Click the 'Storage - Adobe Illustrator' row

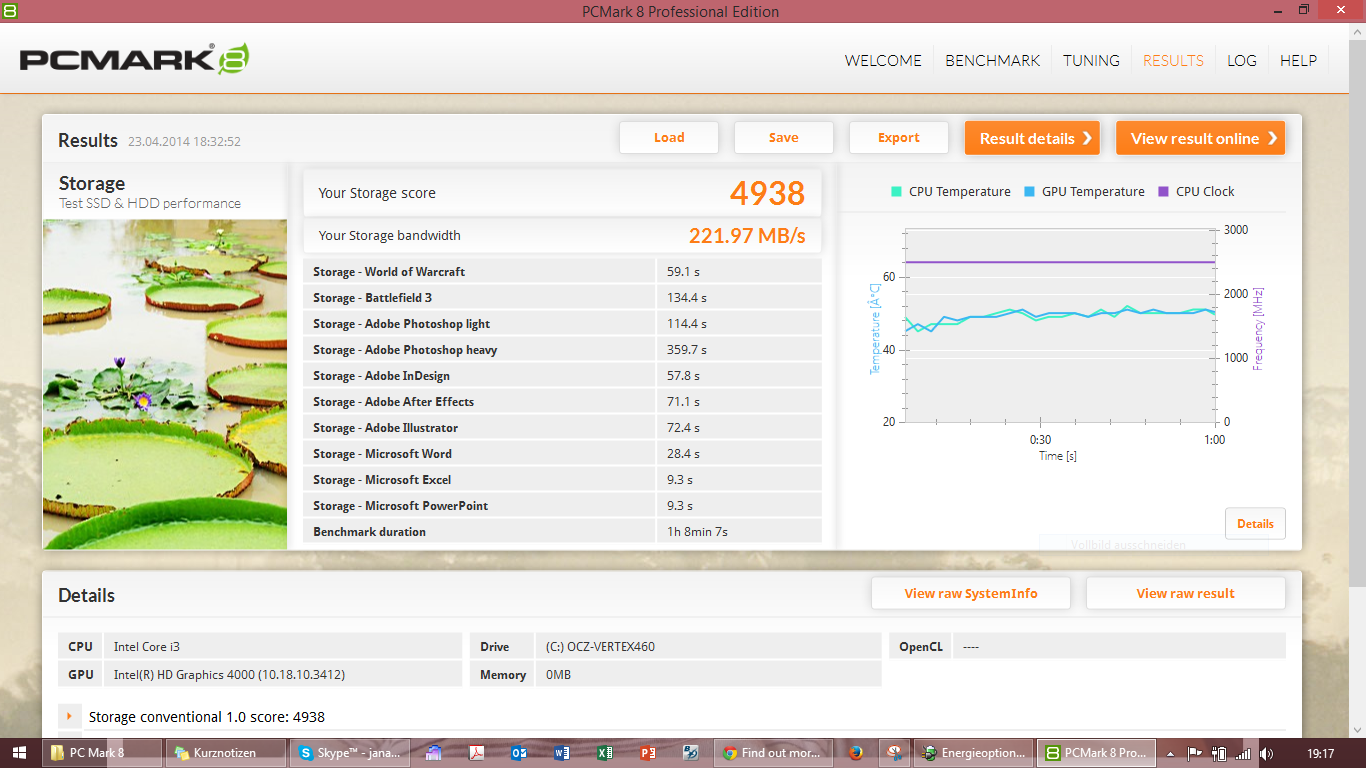pos(562,427)
